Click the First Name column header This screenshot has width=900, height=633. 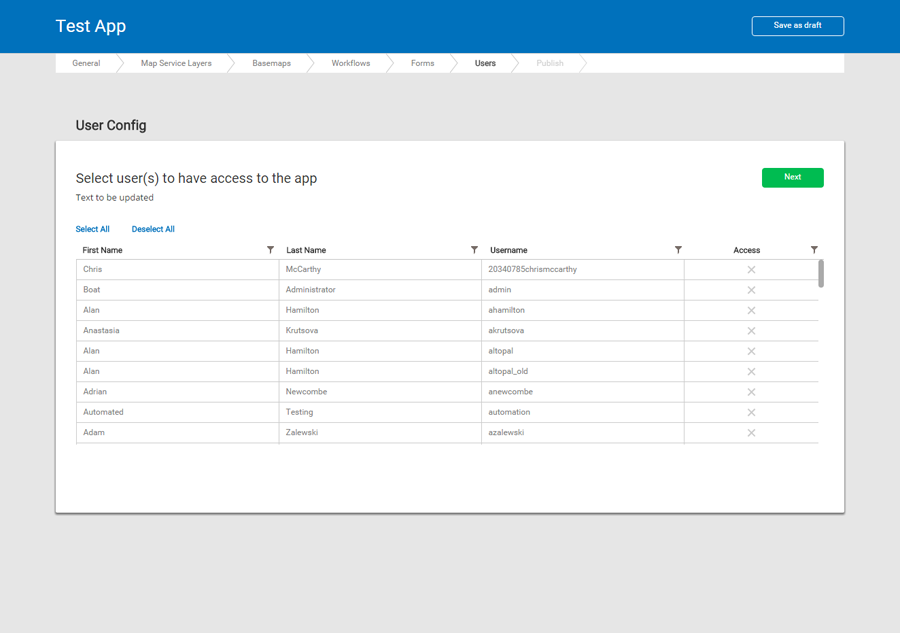click(x=102, y=250)
